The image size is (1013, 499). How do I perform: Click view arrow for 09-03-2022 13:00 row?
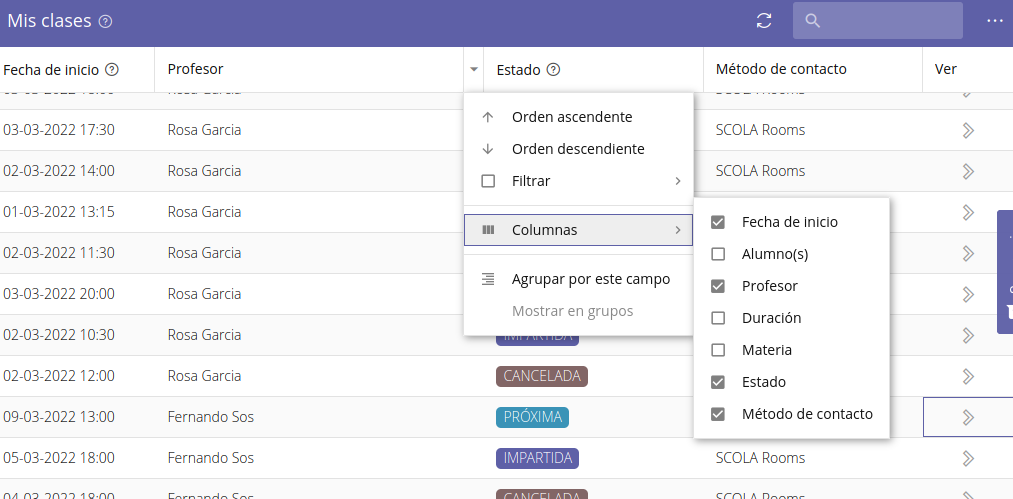click(967, 417)
